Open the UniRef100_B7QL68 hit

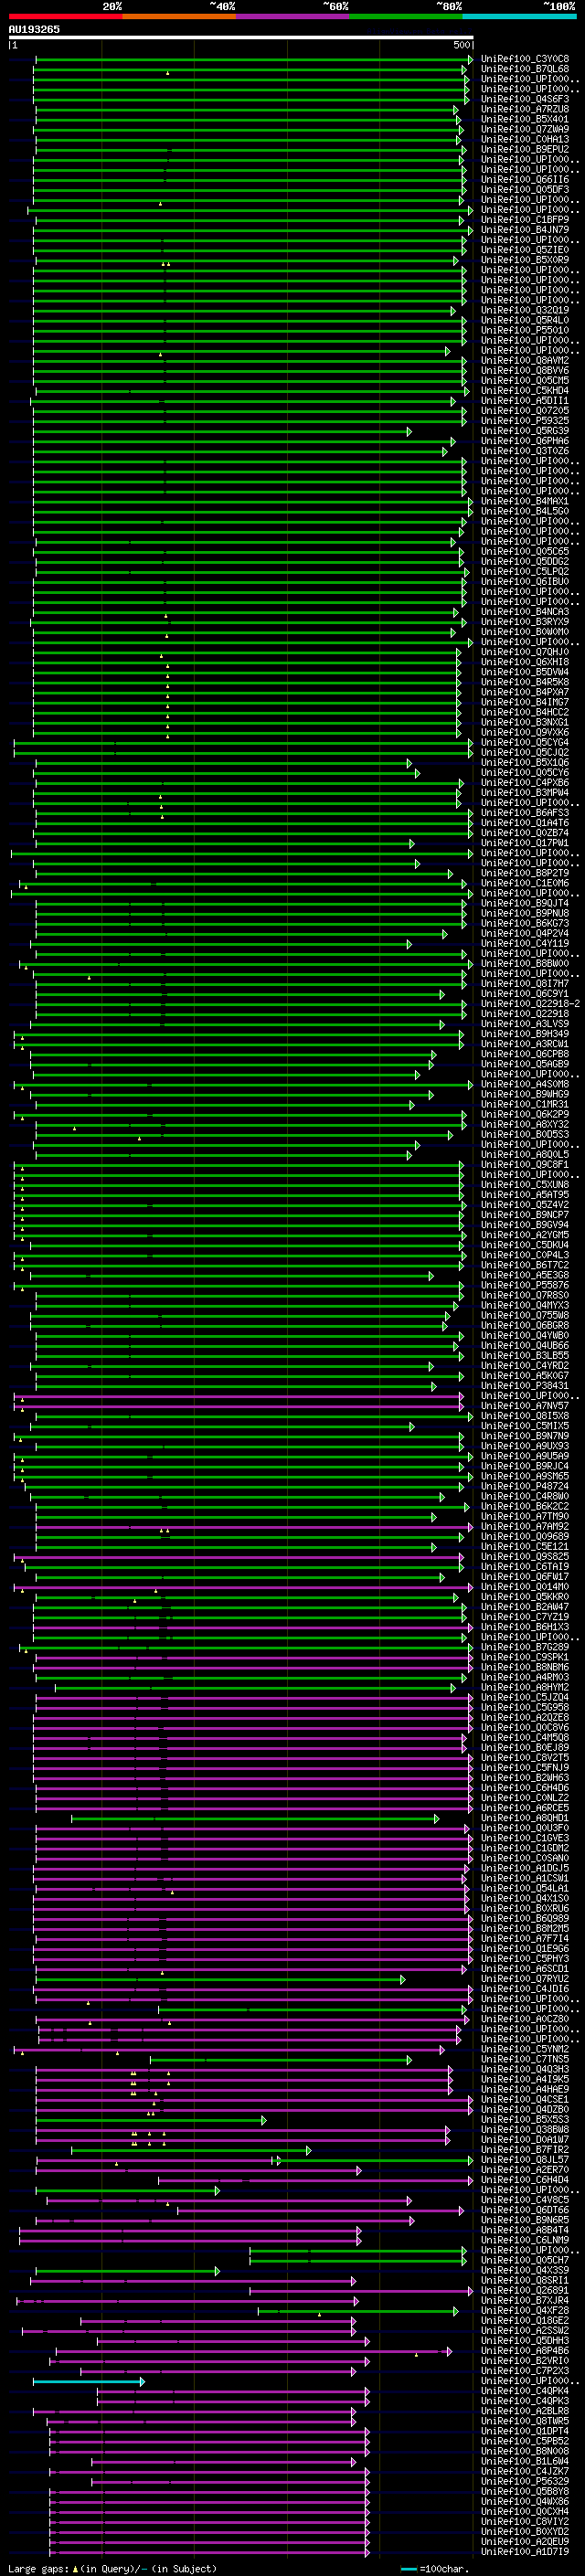click(525, 69)
